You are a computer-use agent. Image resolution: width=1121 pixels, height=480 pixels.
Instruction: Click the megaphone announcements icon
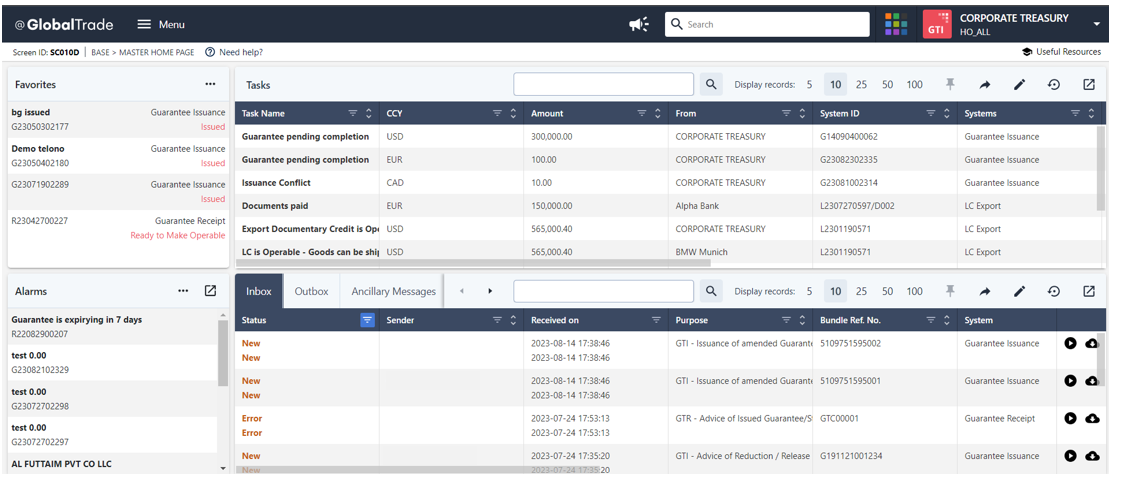pos(638,24)
